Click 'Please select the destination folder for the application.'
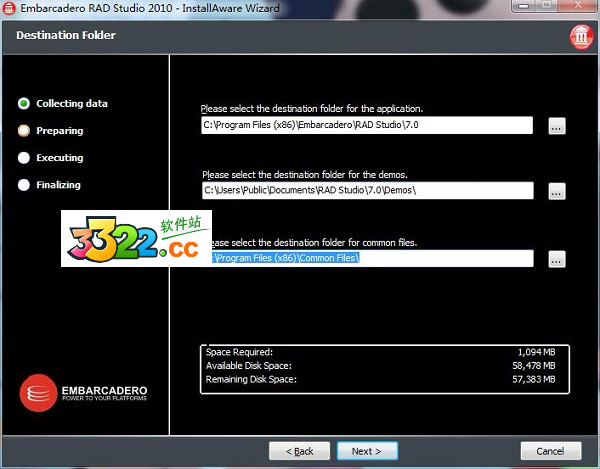600x469 pixels. (312, 109)
